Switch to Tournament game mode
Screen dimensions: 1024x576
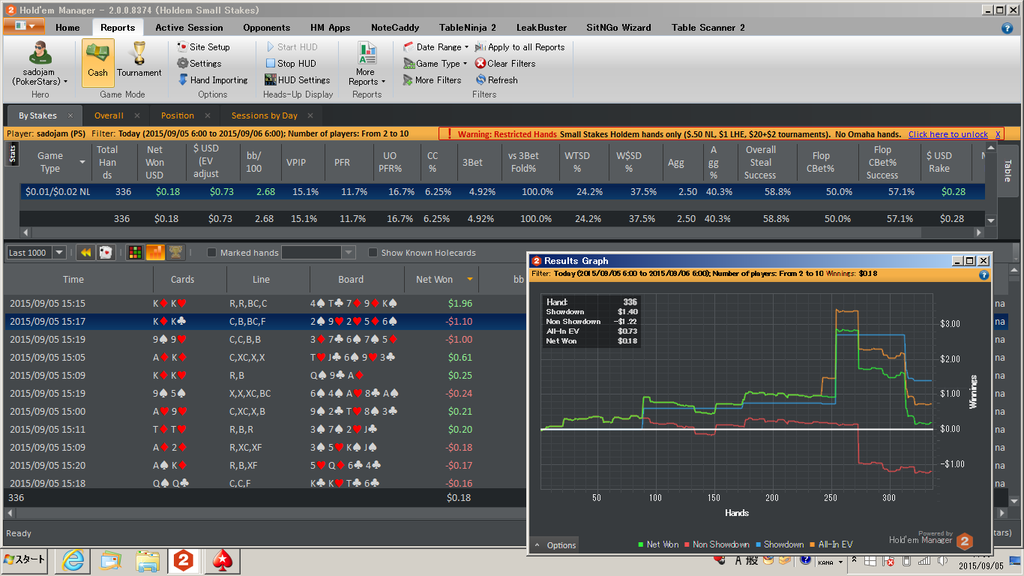click(x=139, y=62)
